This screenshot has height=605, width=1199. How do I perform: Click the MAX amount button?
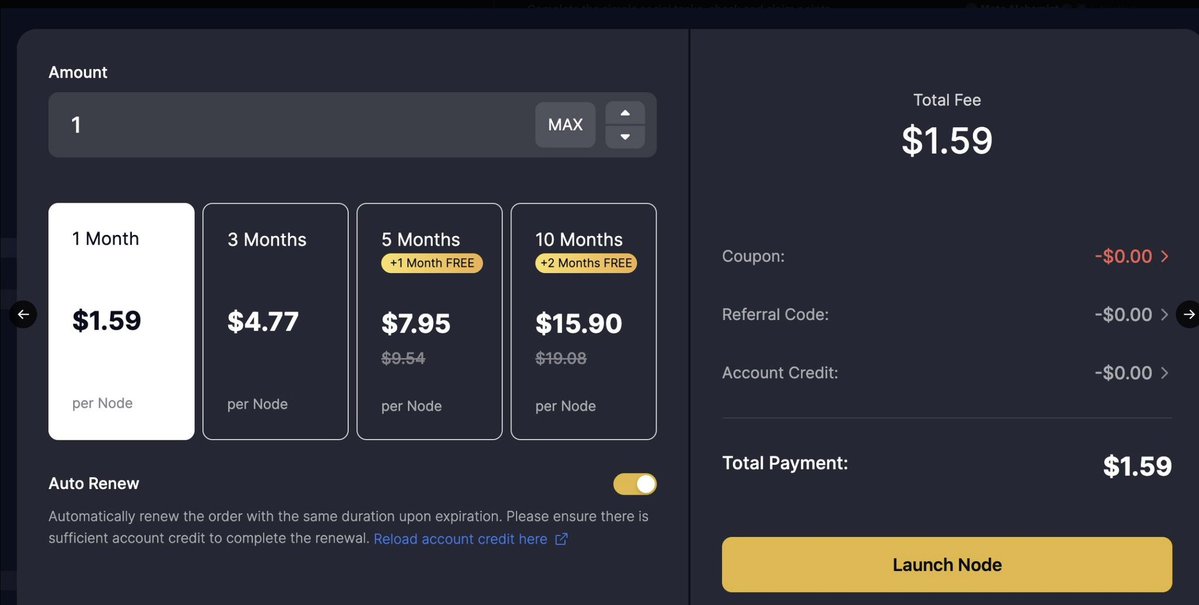pos(565,125)
